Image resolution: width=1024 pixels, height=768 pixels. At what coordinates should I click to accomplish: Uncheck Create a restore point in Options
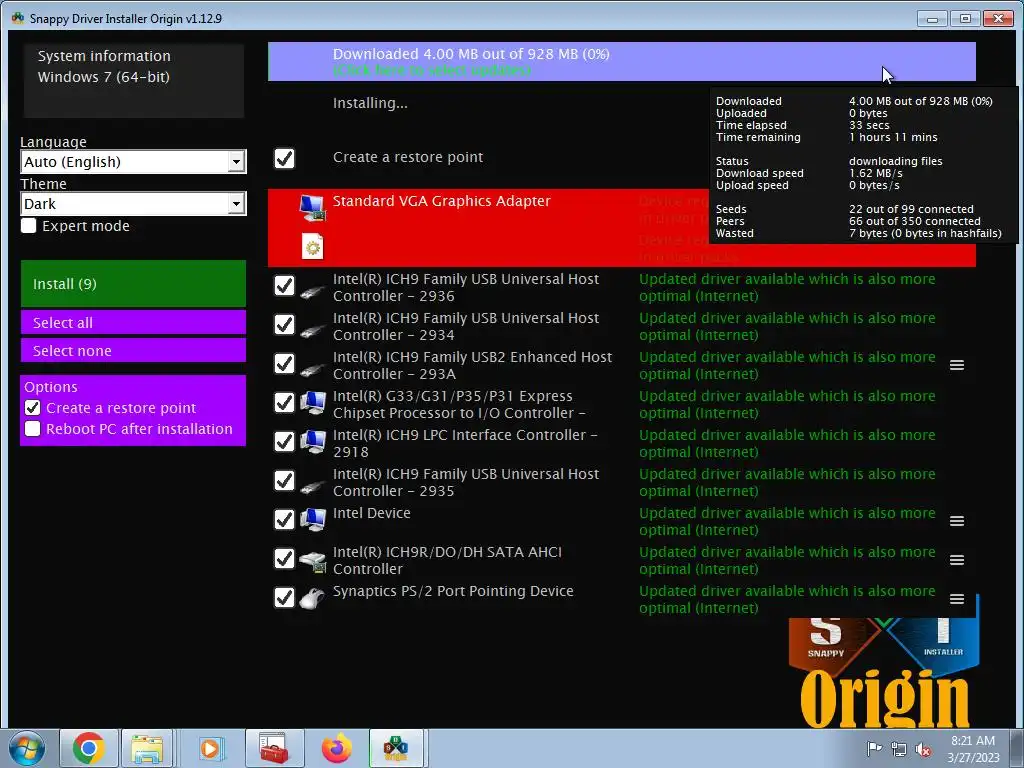[x=33, y=408]
